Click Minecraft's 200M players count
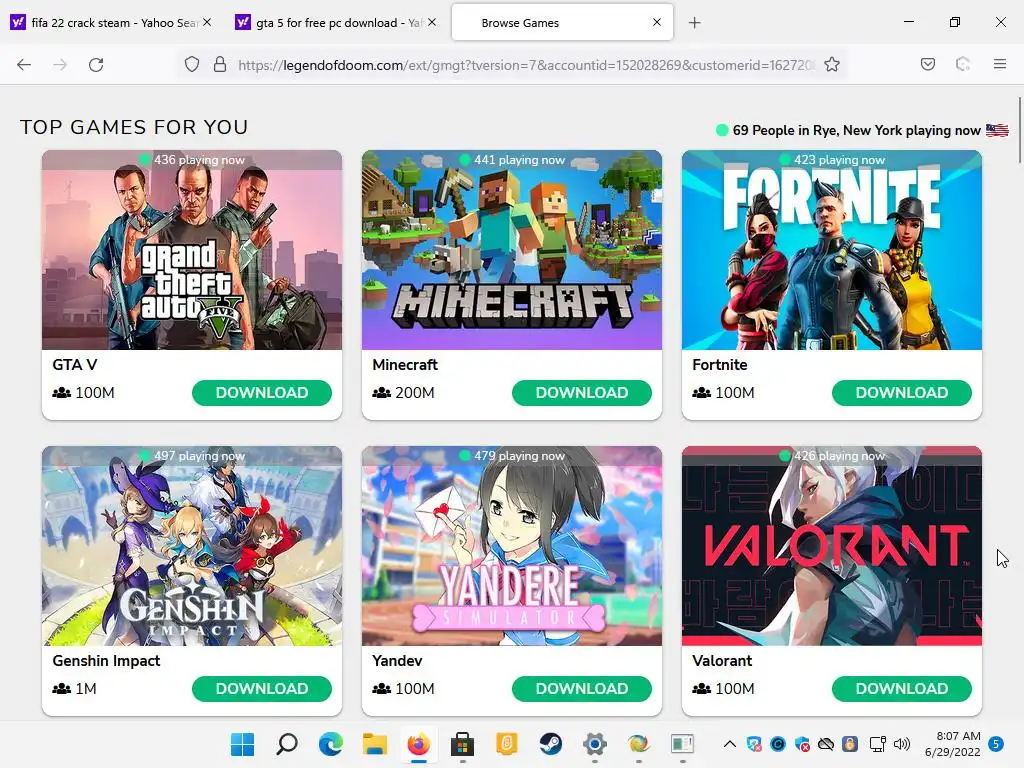This screenshot has width=1024, height=768. pos(404,392)
